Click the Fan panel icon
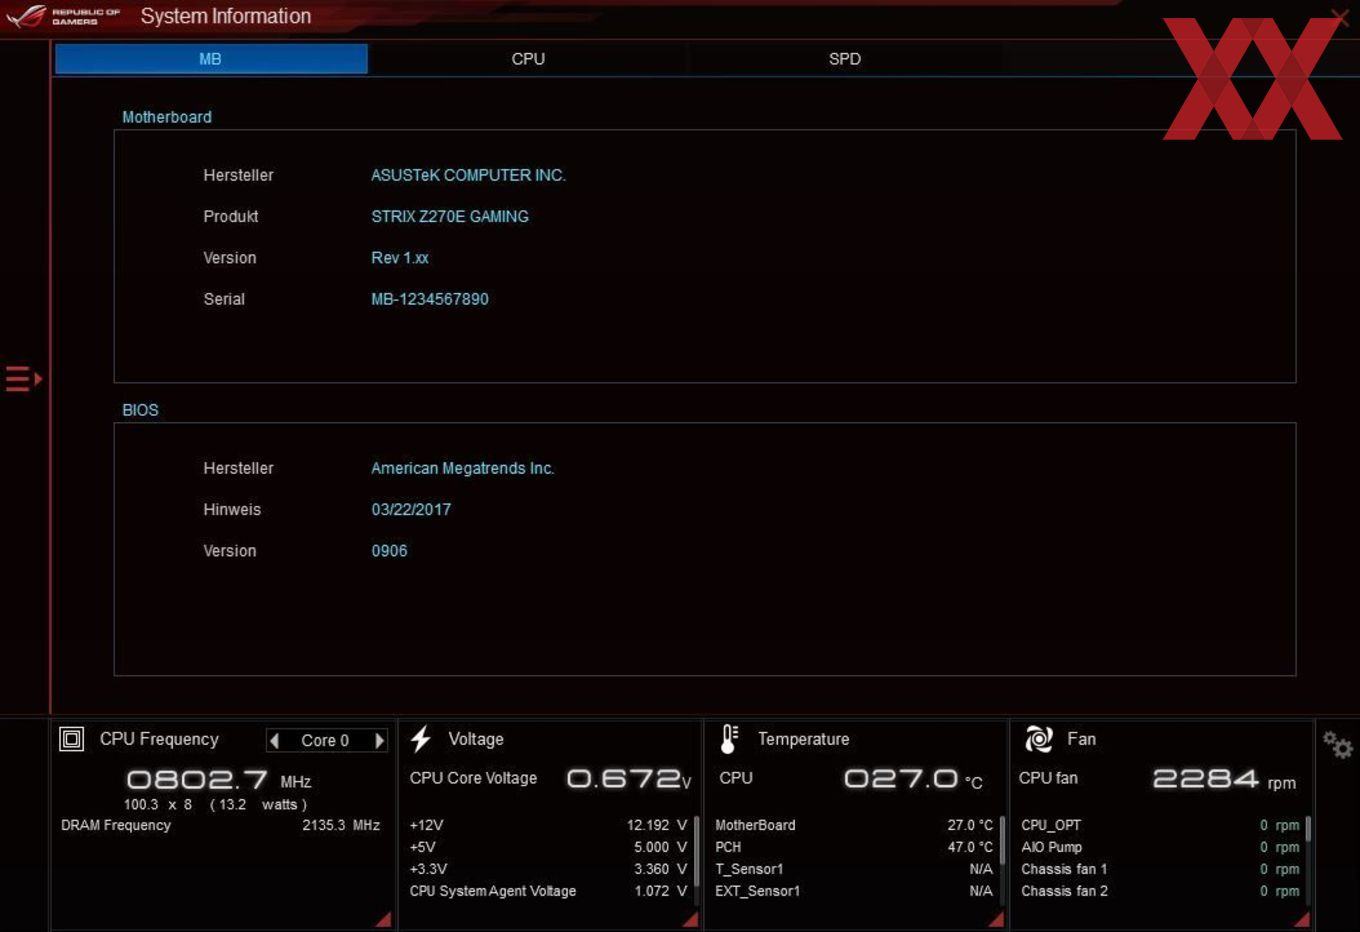This screenshot has width=1360, height=932. [x=1039, y=739]
